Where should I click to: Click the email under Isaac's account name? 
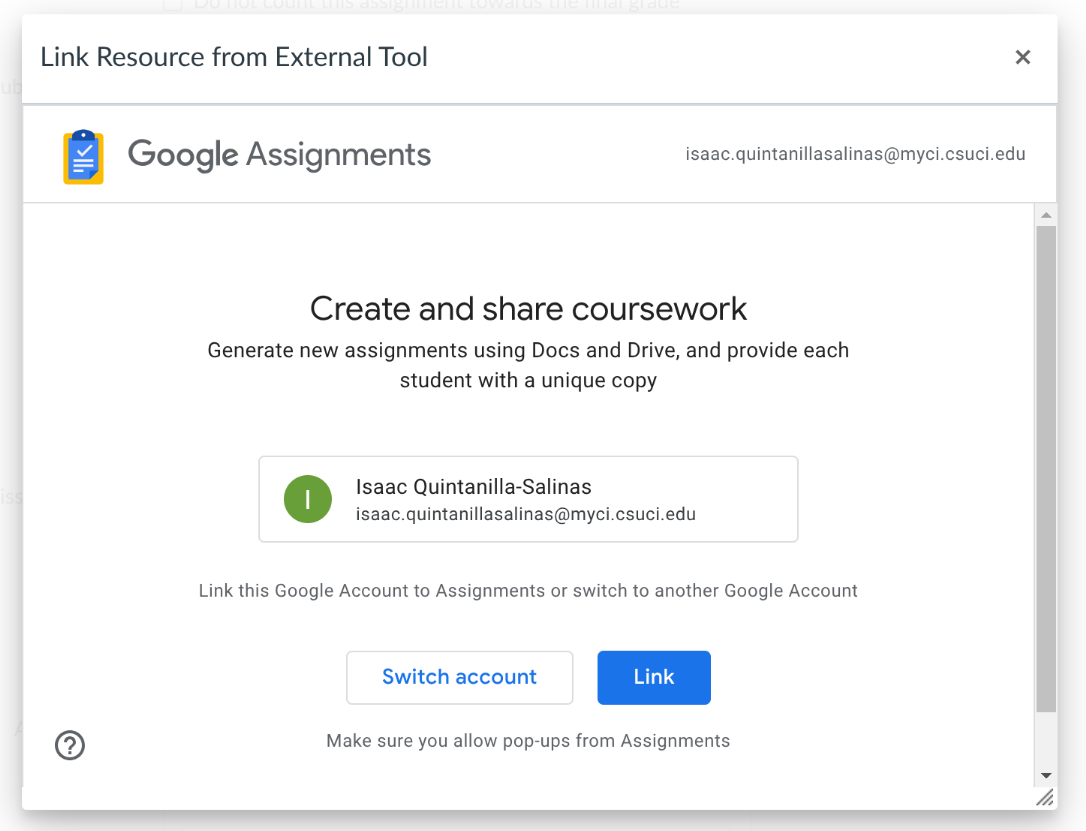(525, 515)
